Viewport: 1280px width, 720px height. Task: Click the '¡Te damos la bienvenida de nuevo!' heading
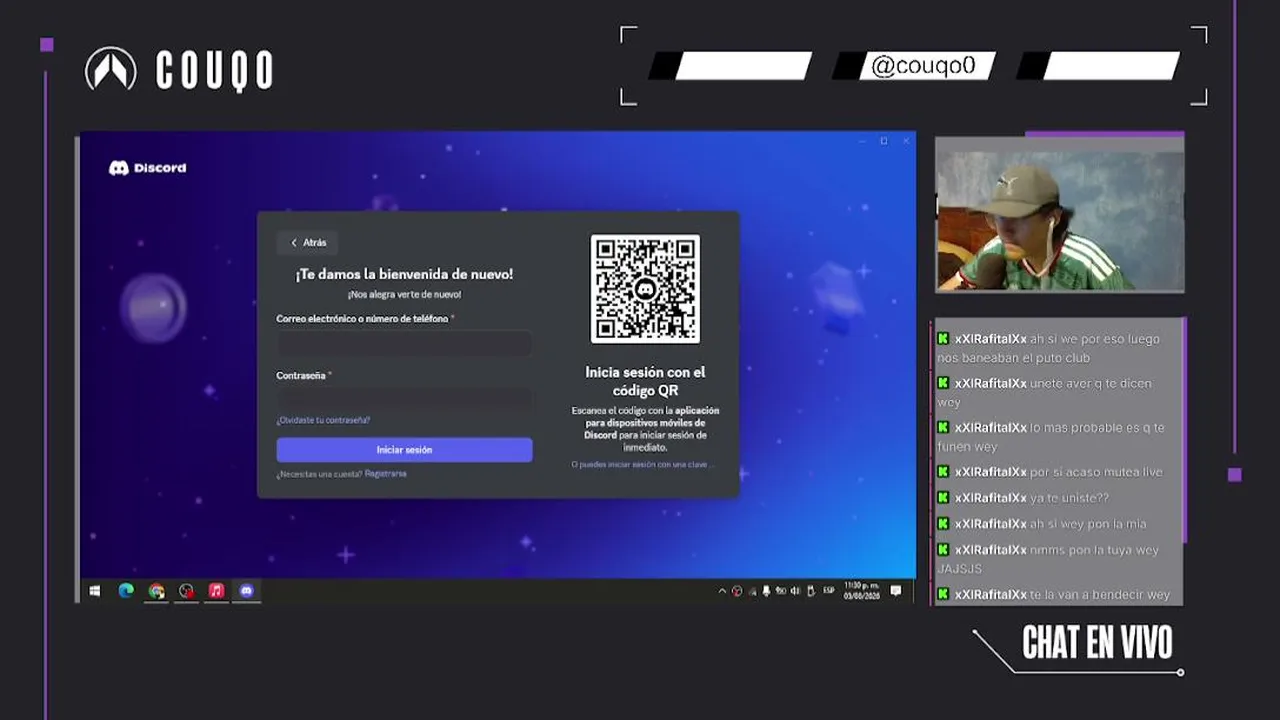[404, 274]
